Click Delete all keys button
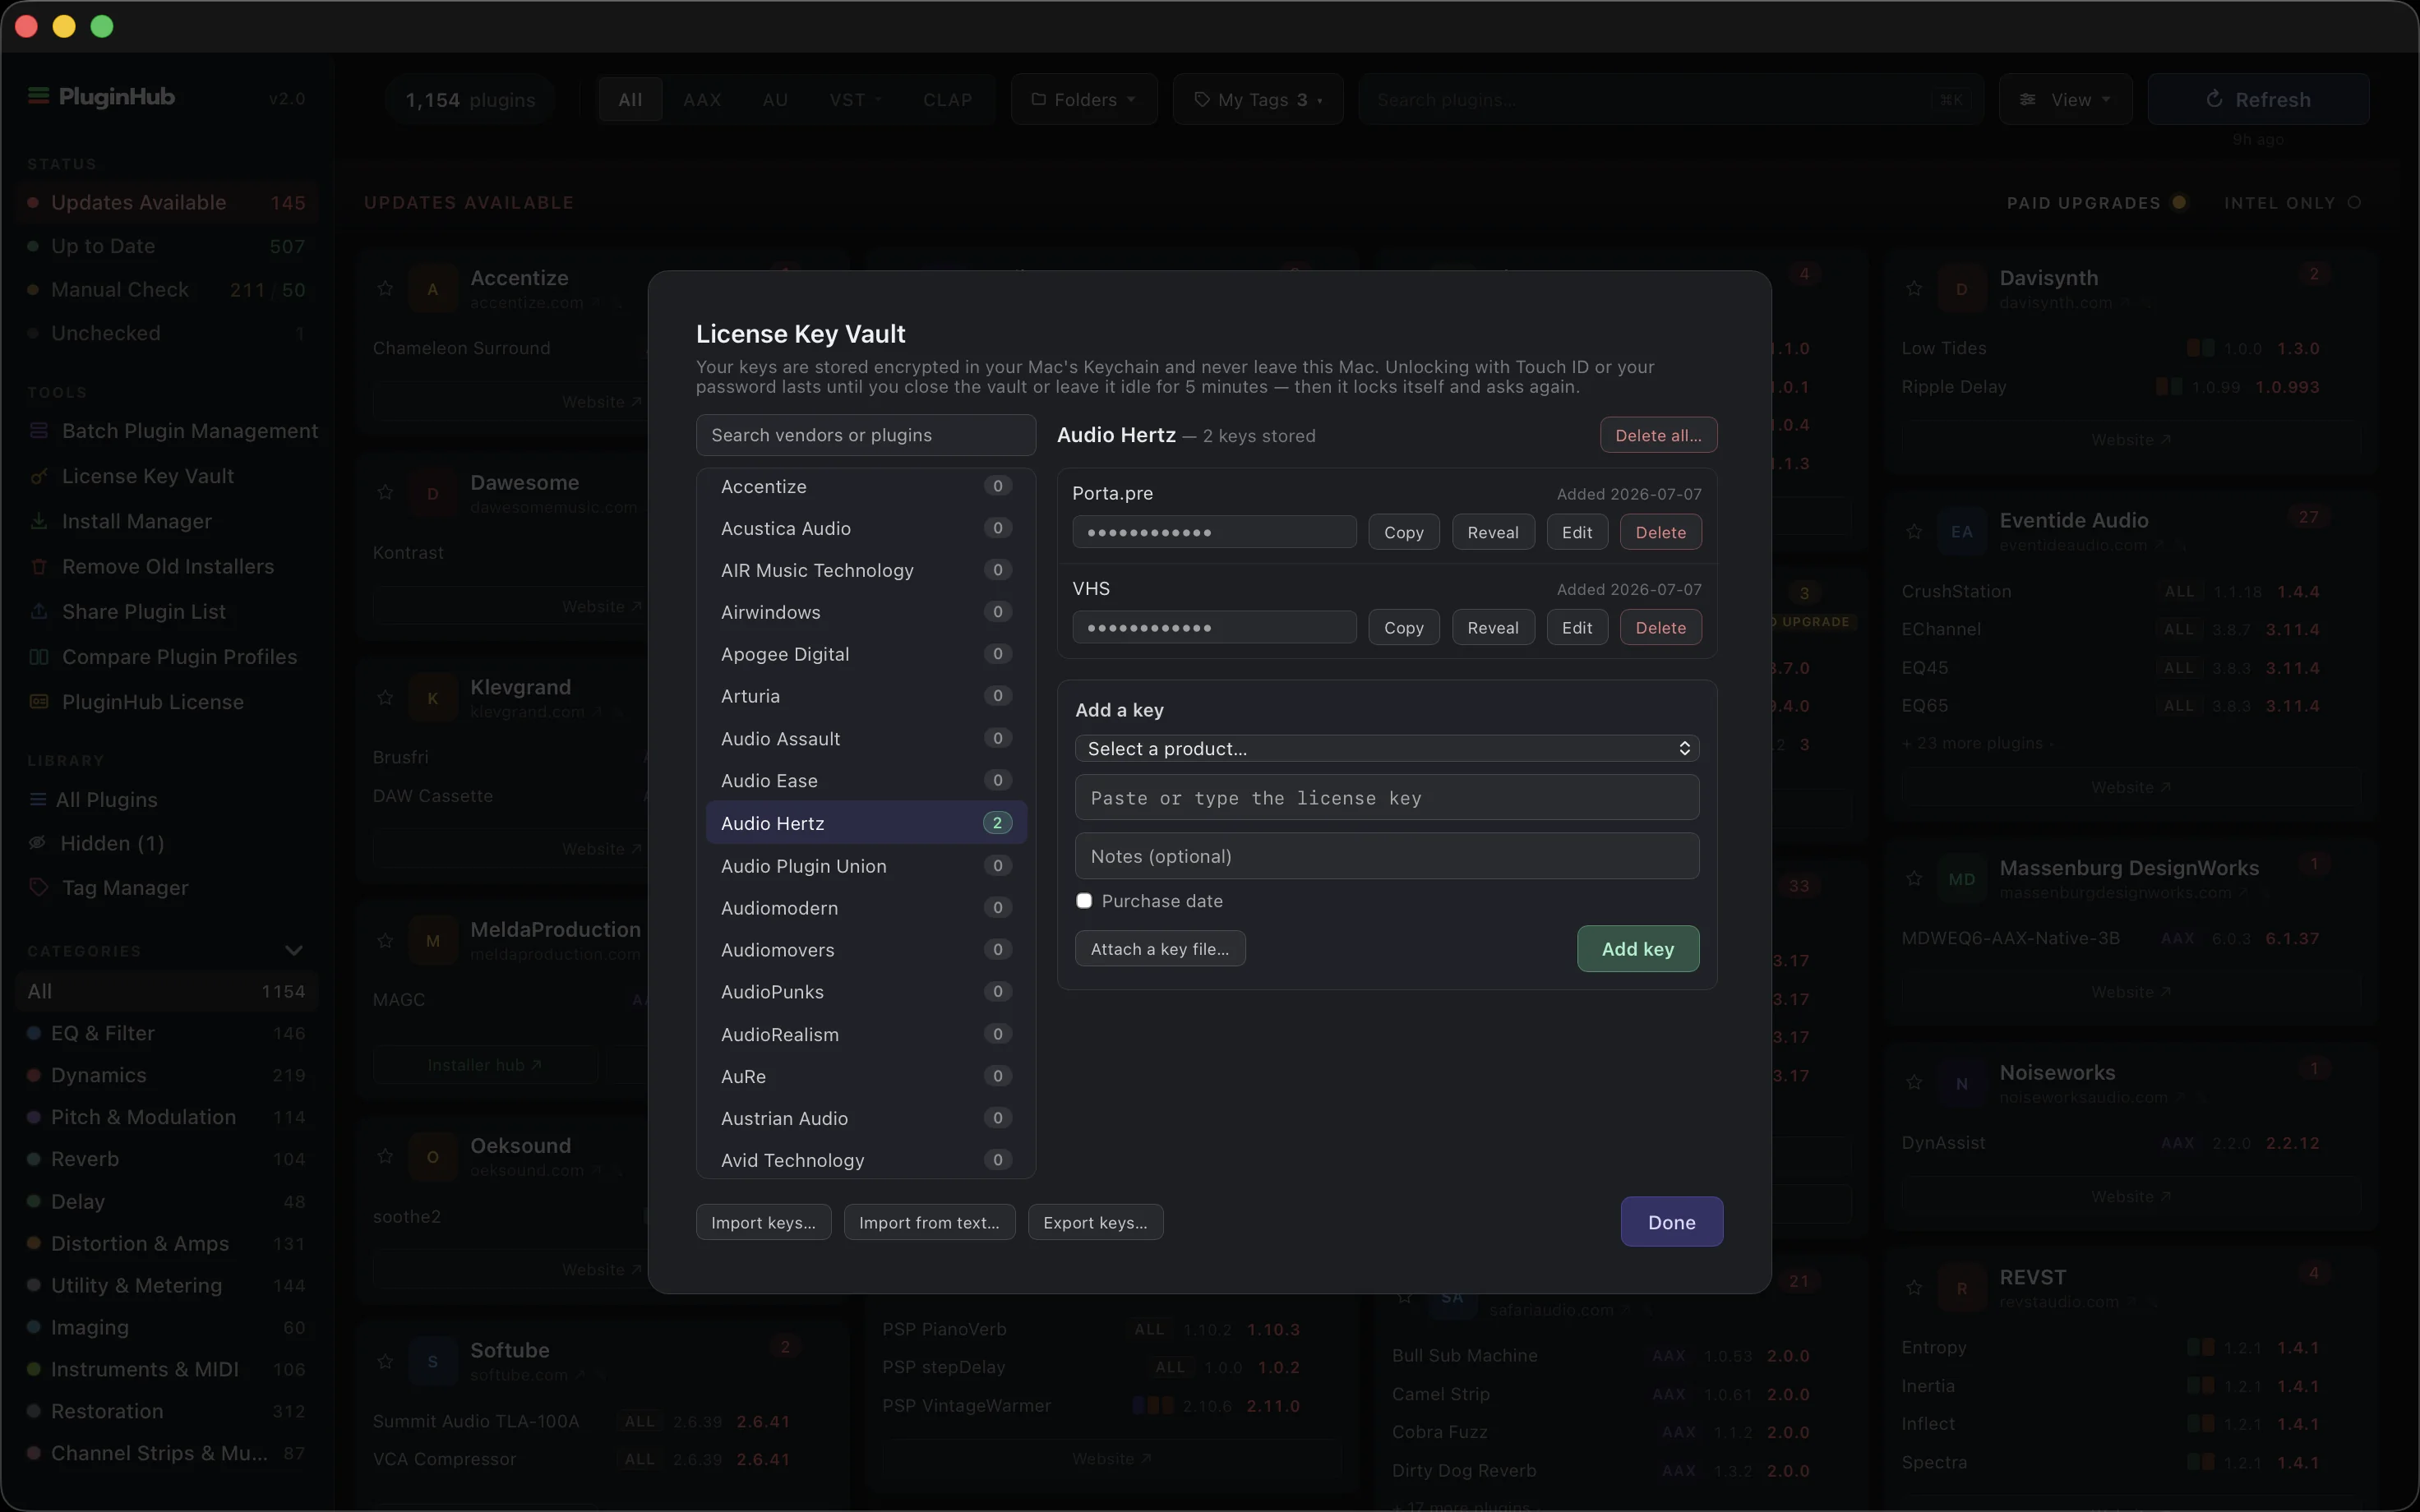Image resolution: width=2420 pixels, height=1512 pixels. click(x=1658, y=435)
